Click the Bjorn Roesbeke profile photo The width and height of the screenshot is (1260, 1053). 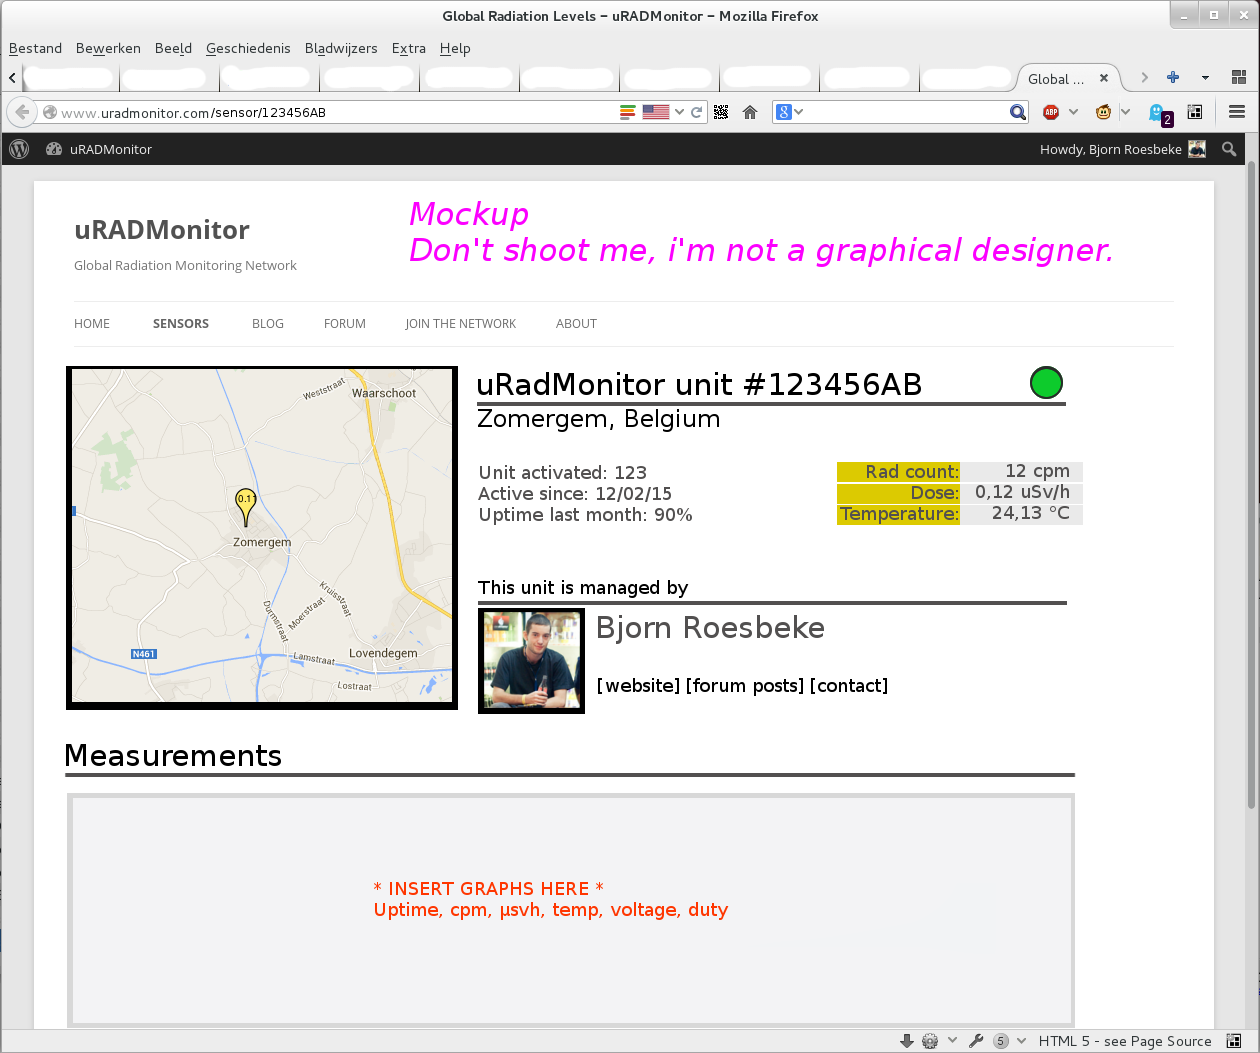pos(532,661)
